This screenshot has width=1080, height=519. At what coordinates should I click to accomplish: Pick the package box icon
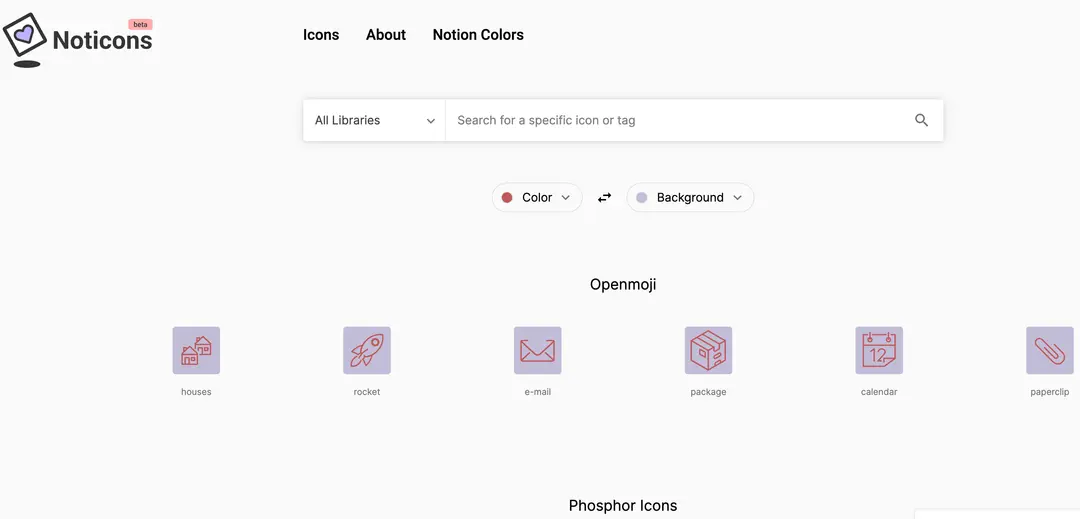click(708, 350)
